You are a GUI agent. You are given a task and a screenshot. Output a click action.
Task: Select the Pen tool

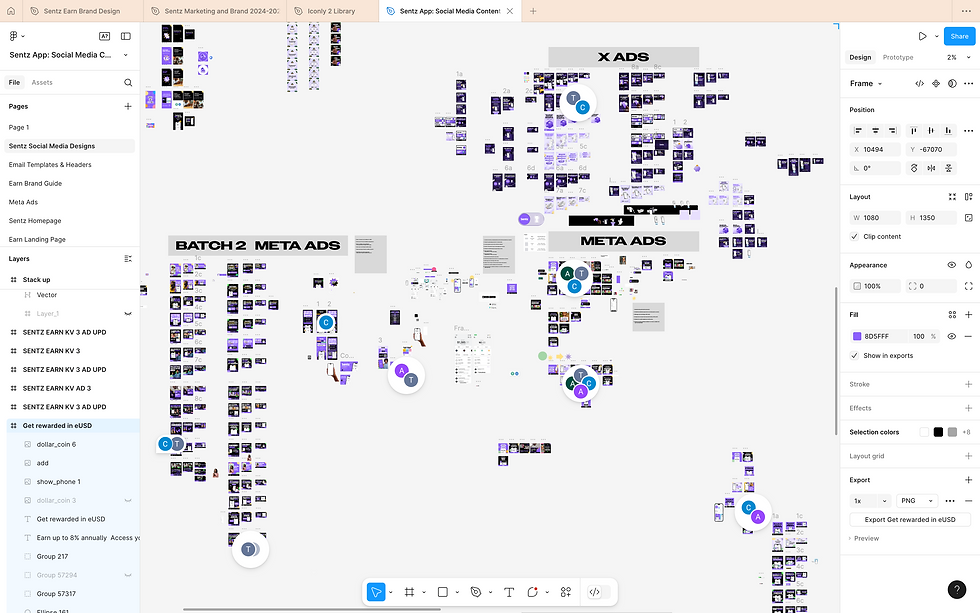click(476, 592)
